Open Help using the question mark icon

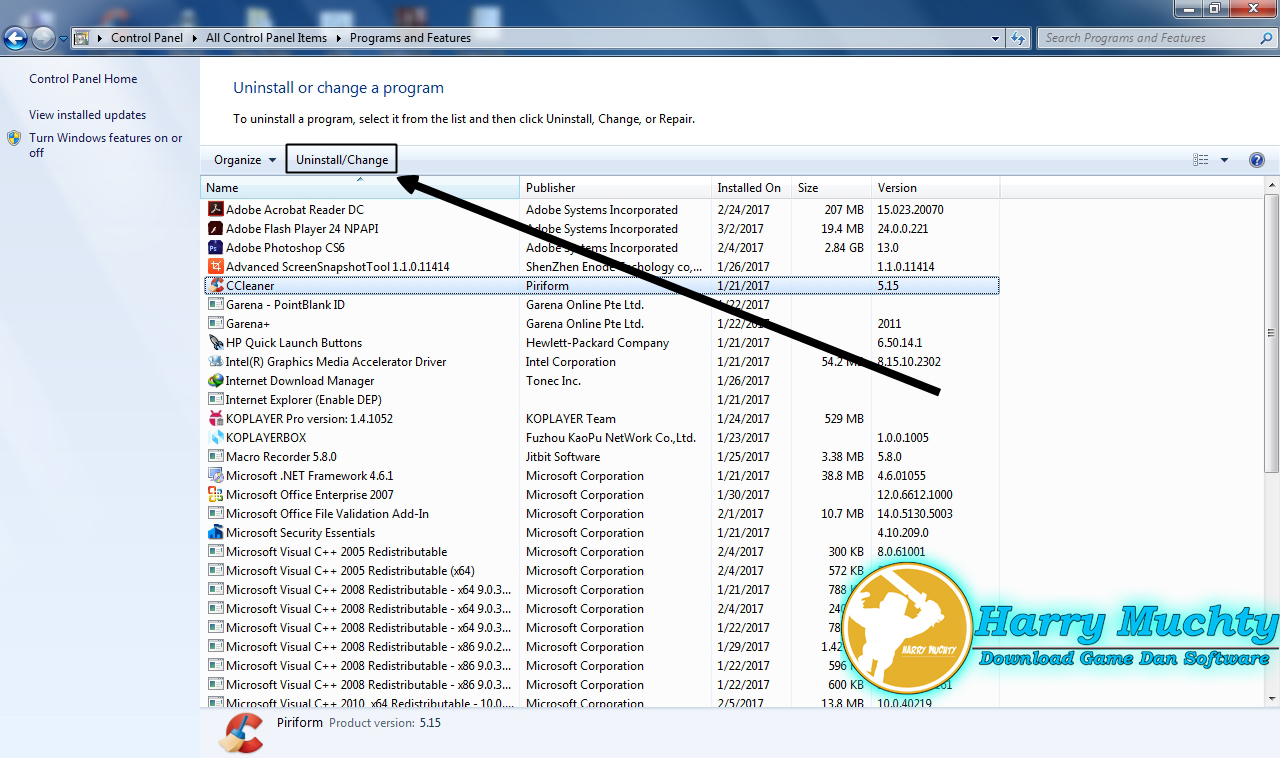click(1256, 159)
